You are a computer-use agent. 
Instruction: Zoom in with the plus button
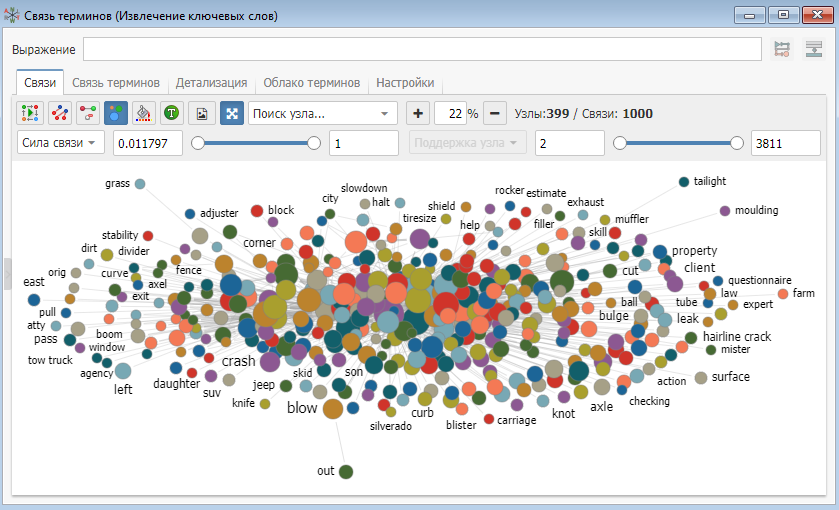tap(417, 113)
